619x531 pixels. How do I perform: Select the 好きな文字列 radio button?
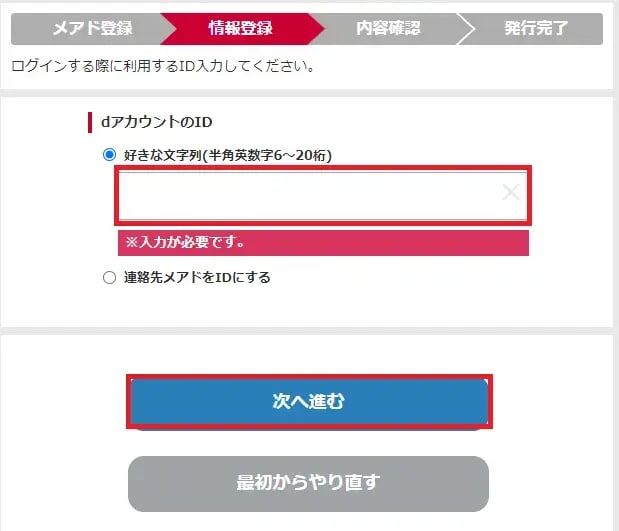click(x=109, y=156)
